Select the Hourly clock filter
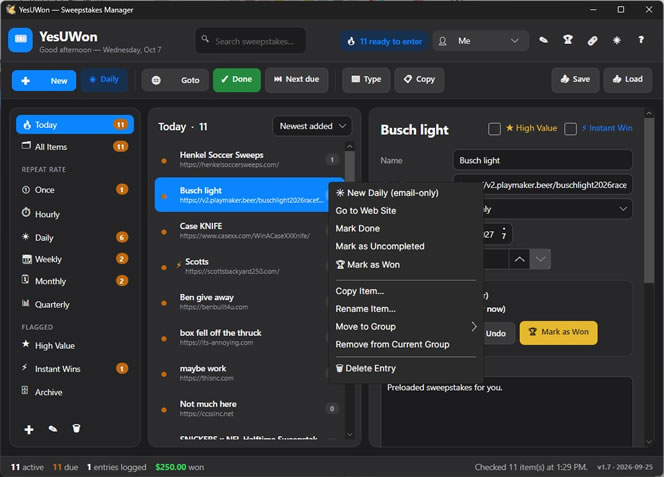This screenshot has width=664, height=477. click(75, 214)
